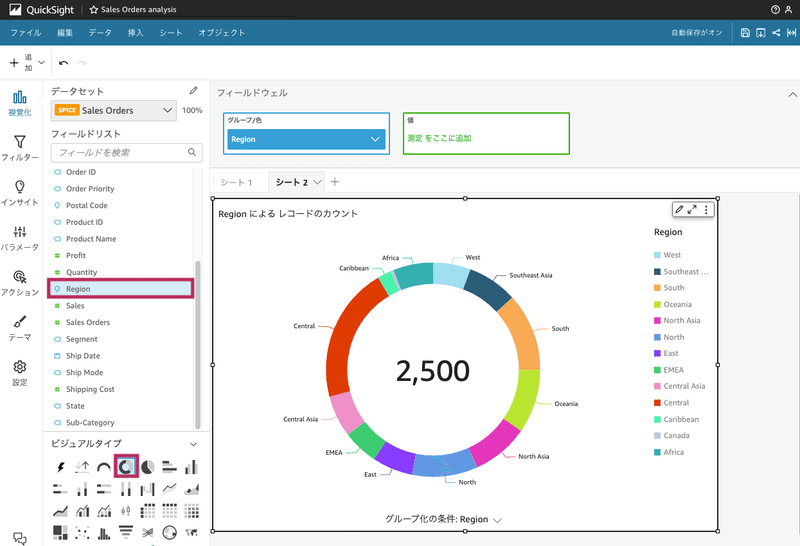Open the シート 2 tab chevron menu
Viewport: 800px width, 546px height.
[317, 182]
